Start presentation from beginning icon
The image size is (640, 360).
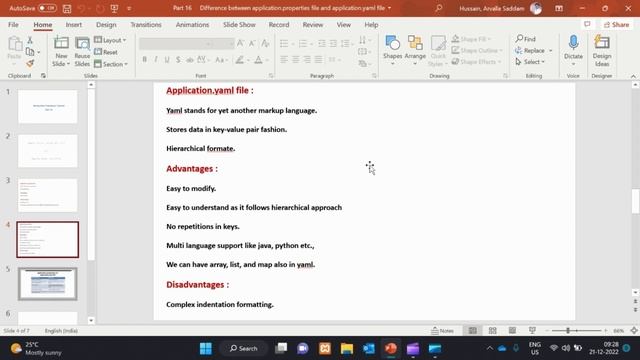coord(114,8)
